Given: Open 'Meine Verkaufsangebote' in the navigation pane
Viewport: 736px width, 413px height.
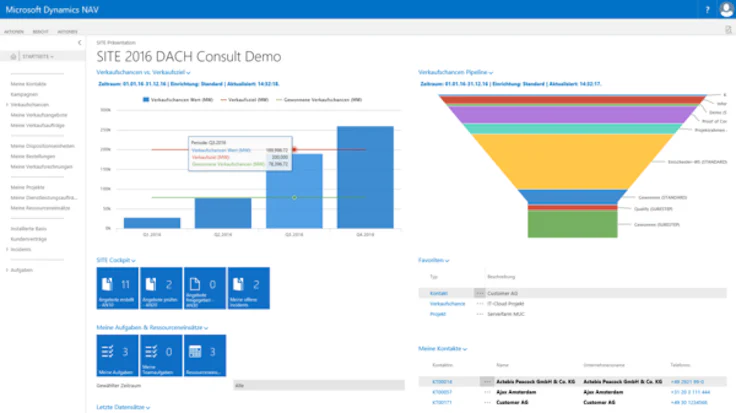Looking at the screenshot, I should click(39, 115).
